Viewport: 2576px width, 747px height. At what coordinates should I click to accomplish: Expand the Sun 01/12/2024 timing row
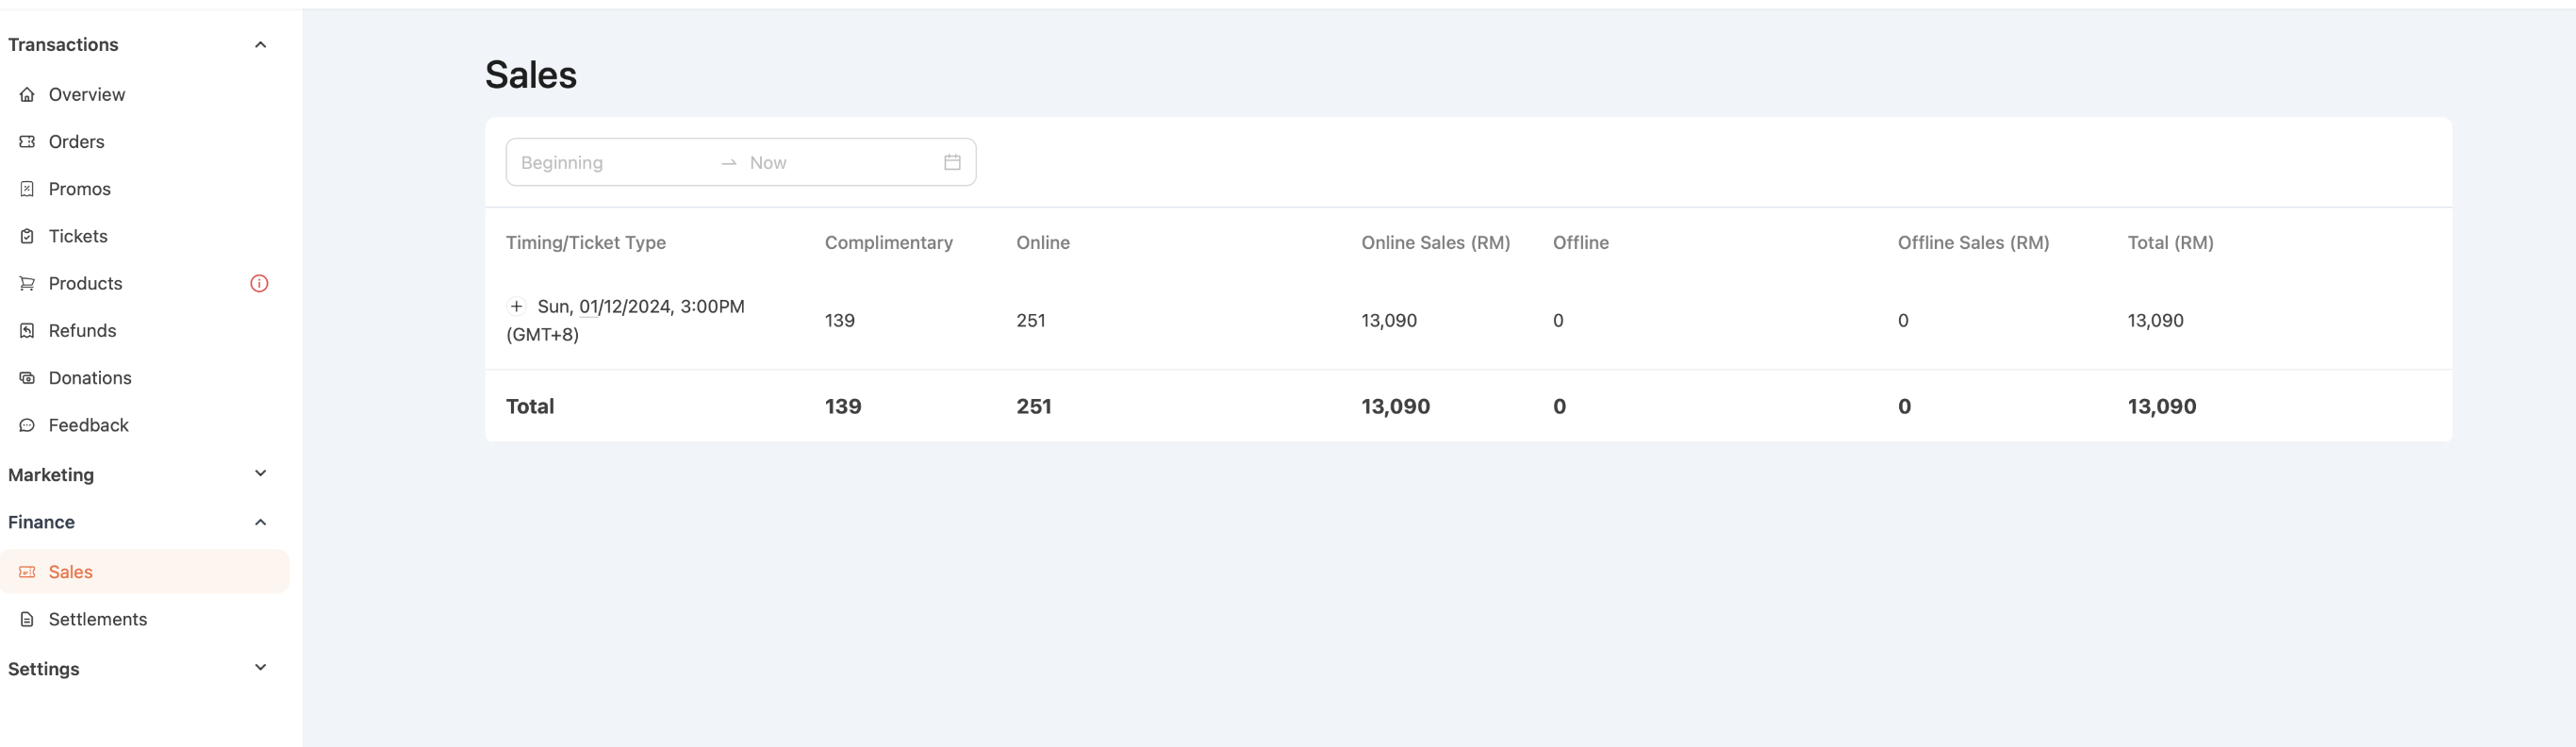click(x=516, y=306)
